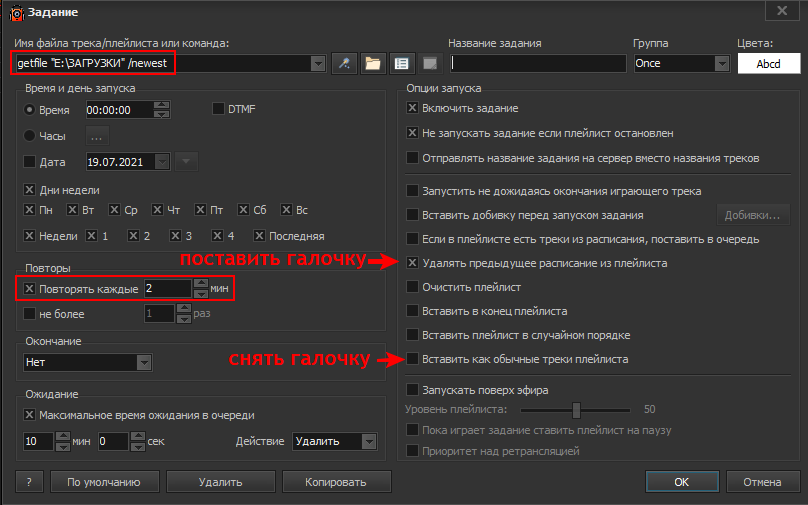Check 'Очистить плейлист' option
This screenshot has width=808, height=505.
[x=412, y=287]
